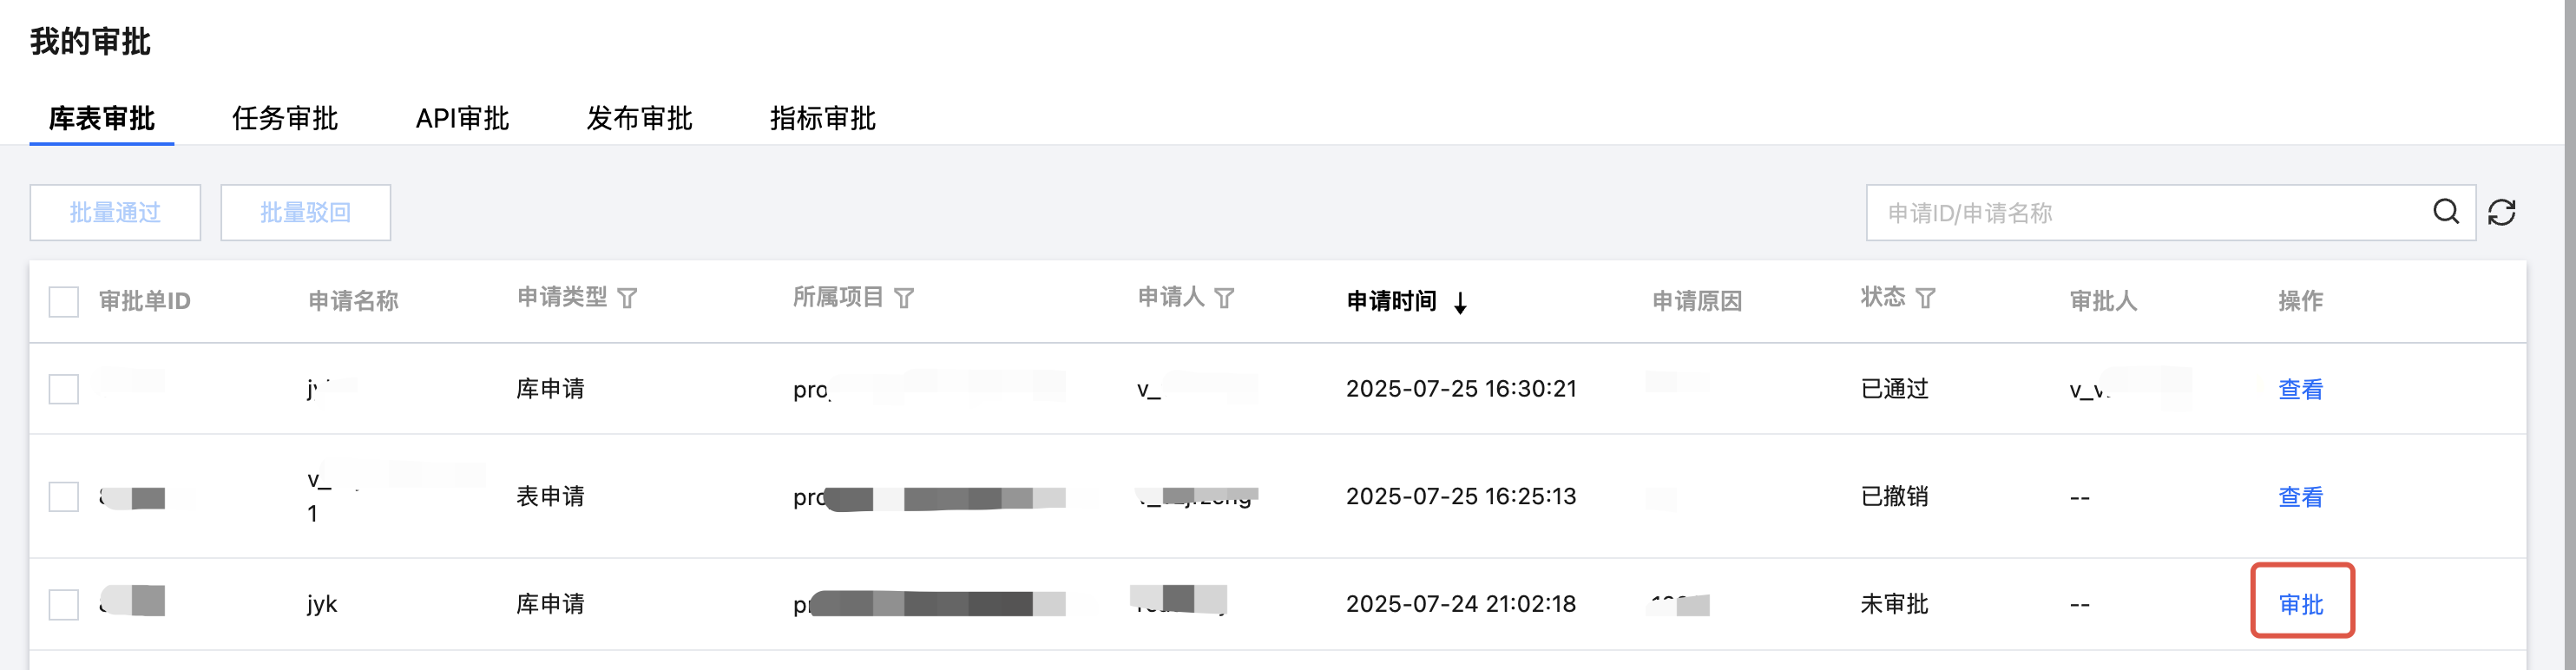Open the 申请人 column filter

click(1224, 298)
